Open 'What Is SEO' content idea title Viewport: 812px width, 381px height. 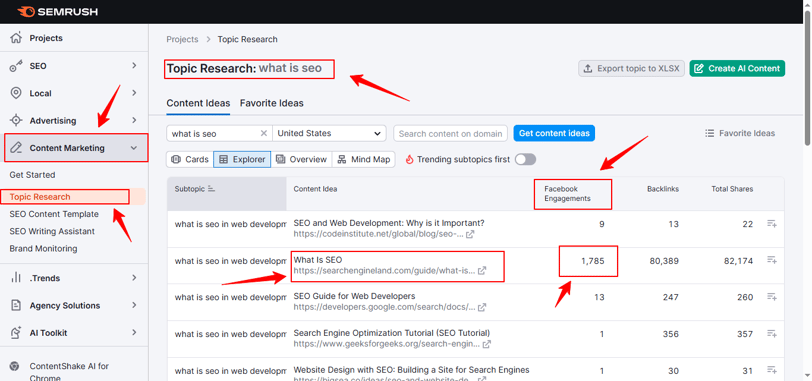[317, 259]
